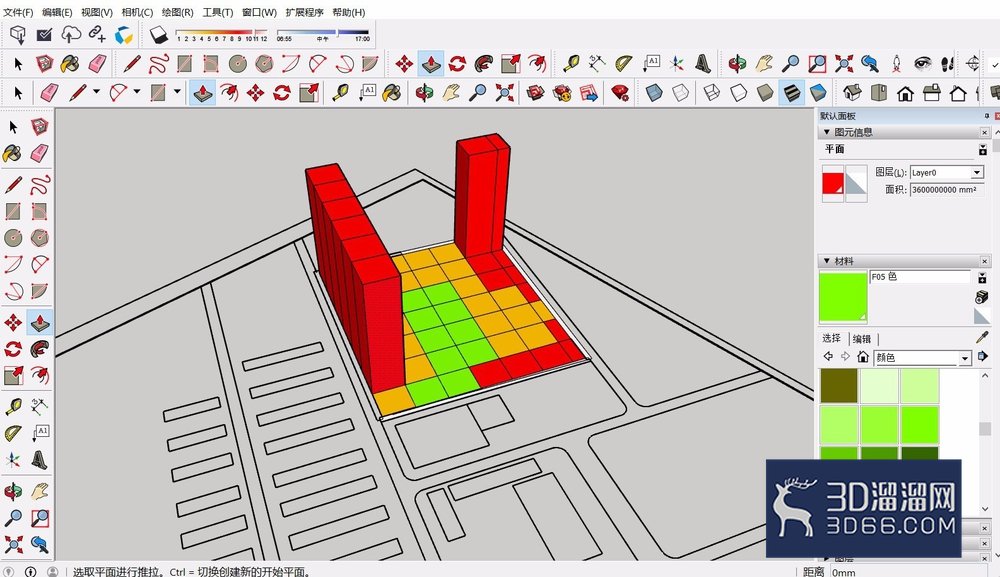Image resolution: width=1000 pixels, height=577 pixels.
Task: Switch to the 编辑 tab in materials
Action: coord(862,339)
